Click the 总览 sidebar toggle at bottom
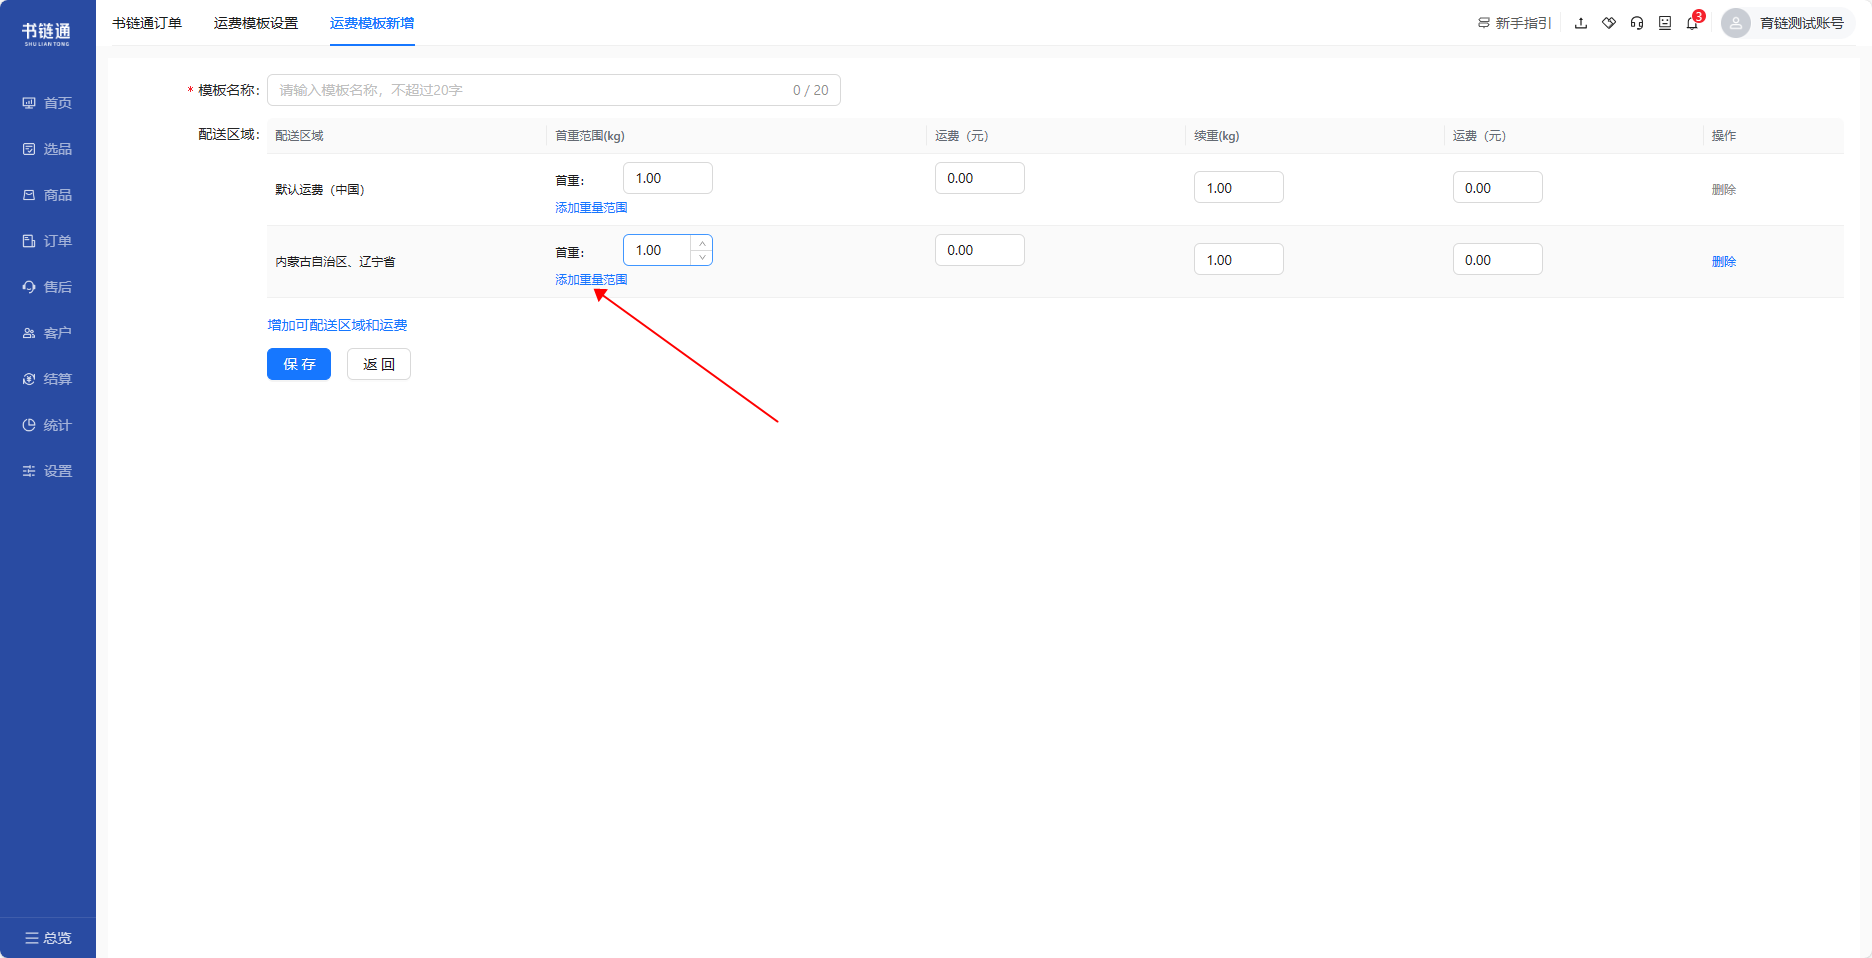The width and height of the screenshot is (1872, 958). [x=48, y=938]
